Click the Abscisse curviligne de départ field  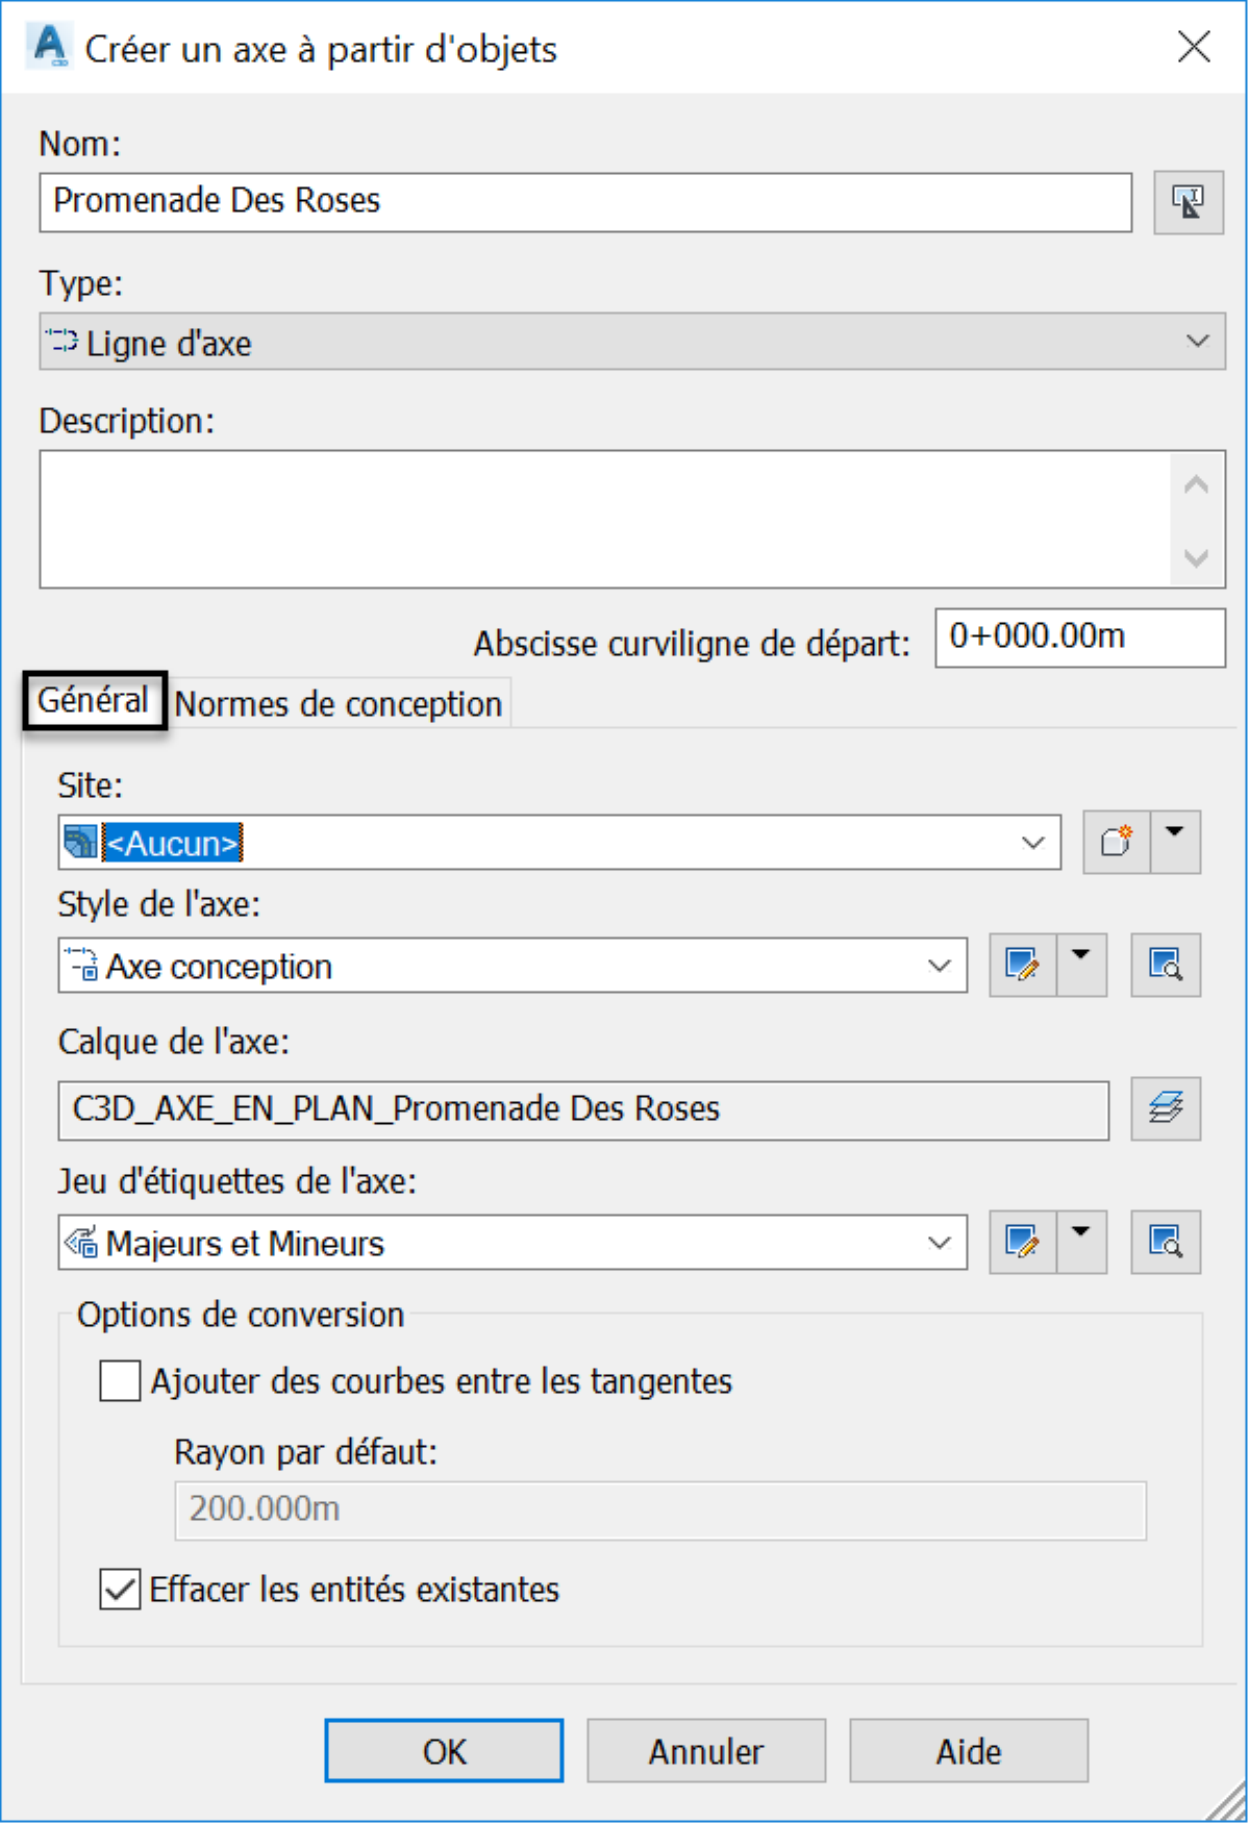pos(1080,638)
